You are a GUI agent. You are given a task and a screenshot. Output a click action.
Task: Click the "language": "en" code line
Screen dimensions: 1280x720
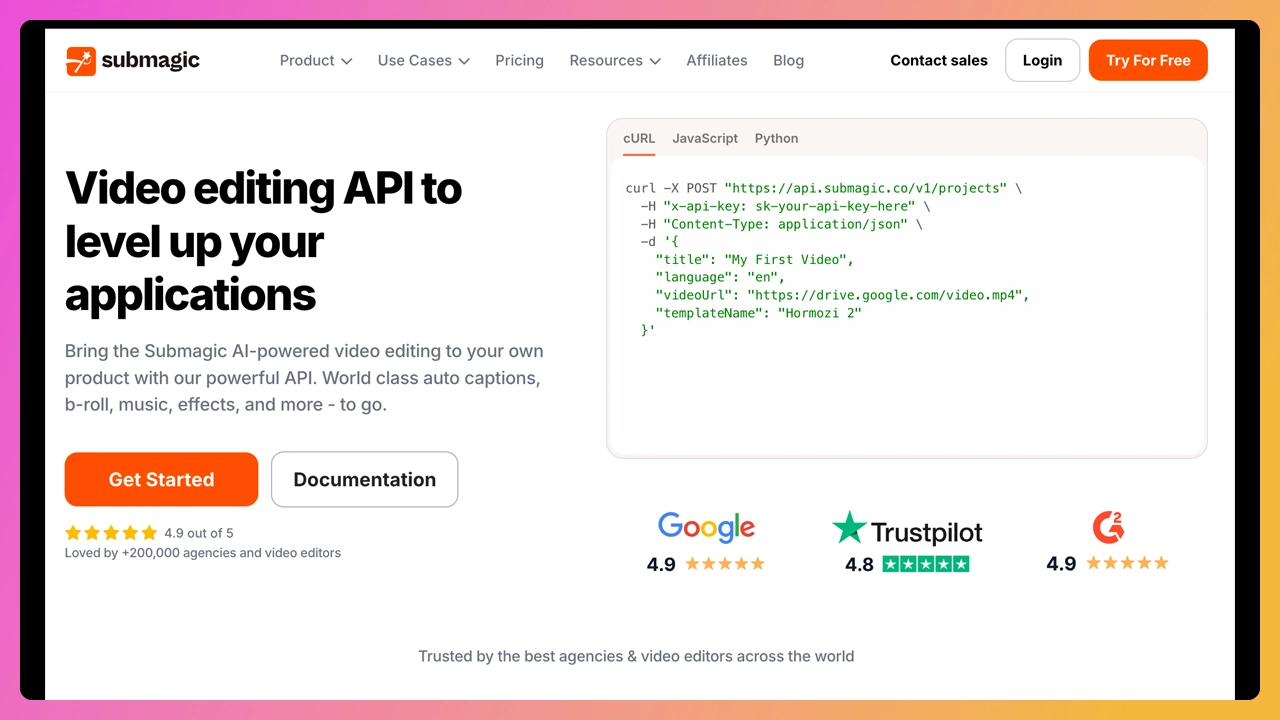click(720, 278)
